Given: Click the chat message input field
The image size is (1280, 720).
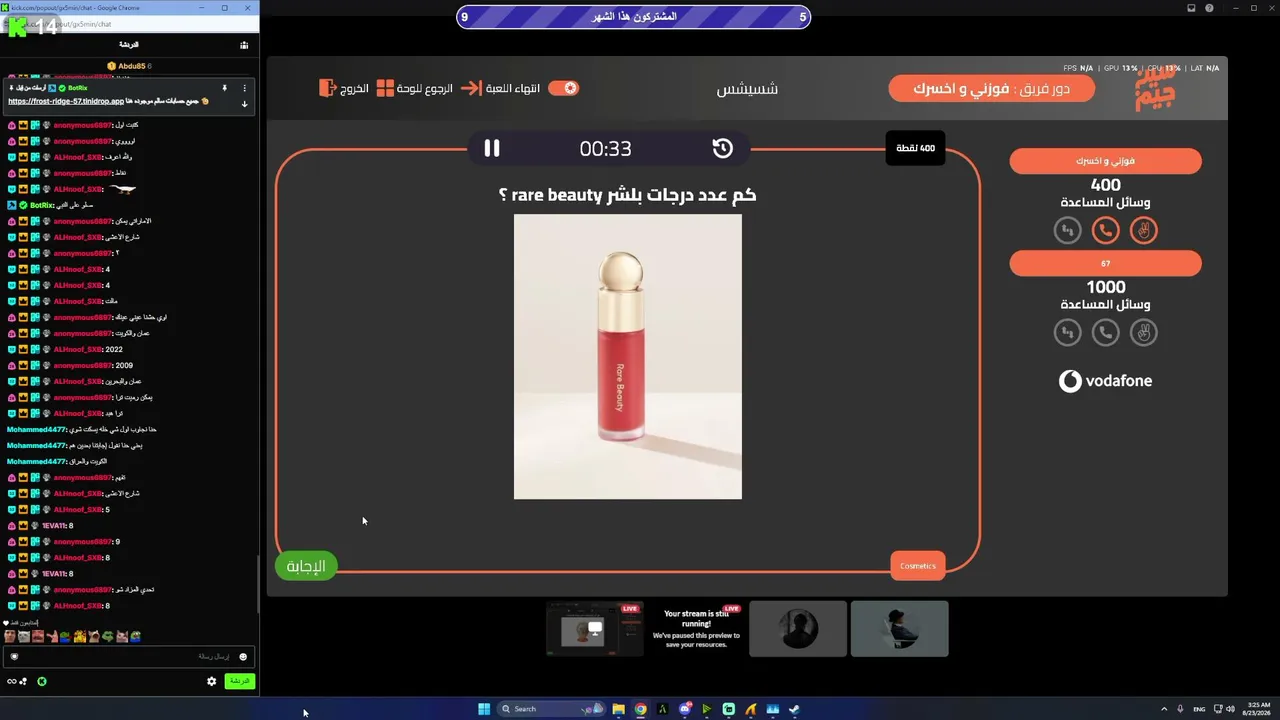Looking at the screenshot, I should (129, 656).
